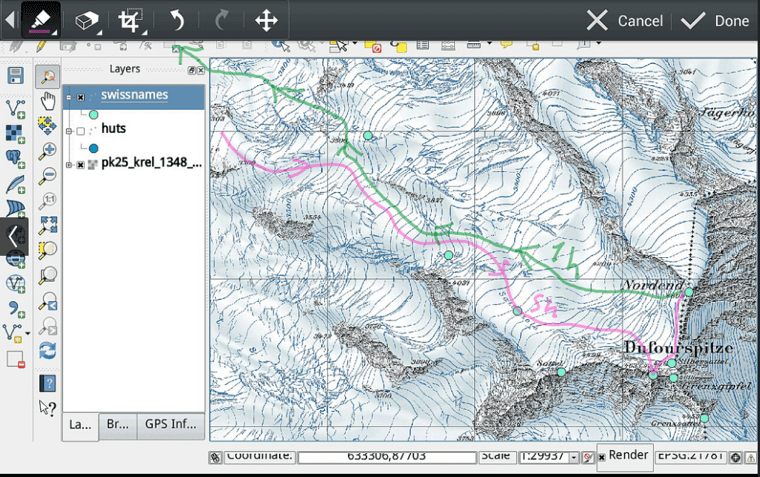
Task: Choose the crop tool
Action: [130, 20]
